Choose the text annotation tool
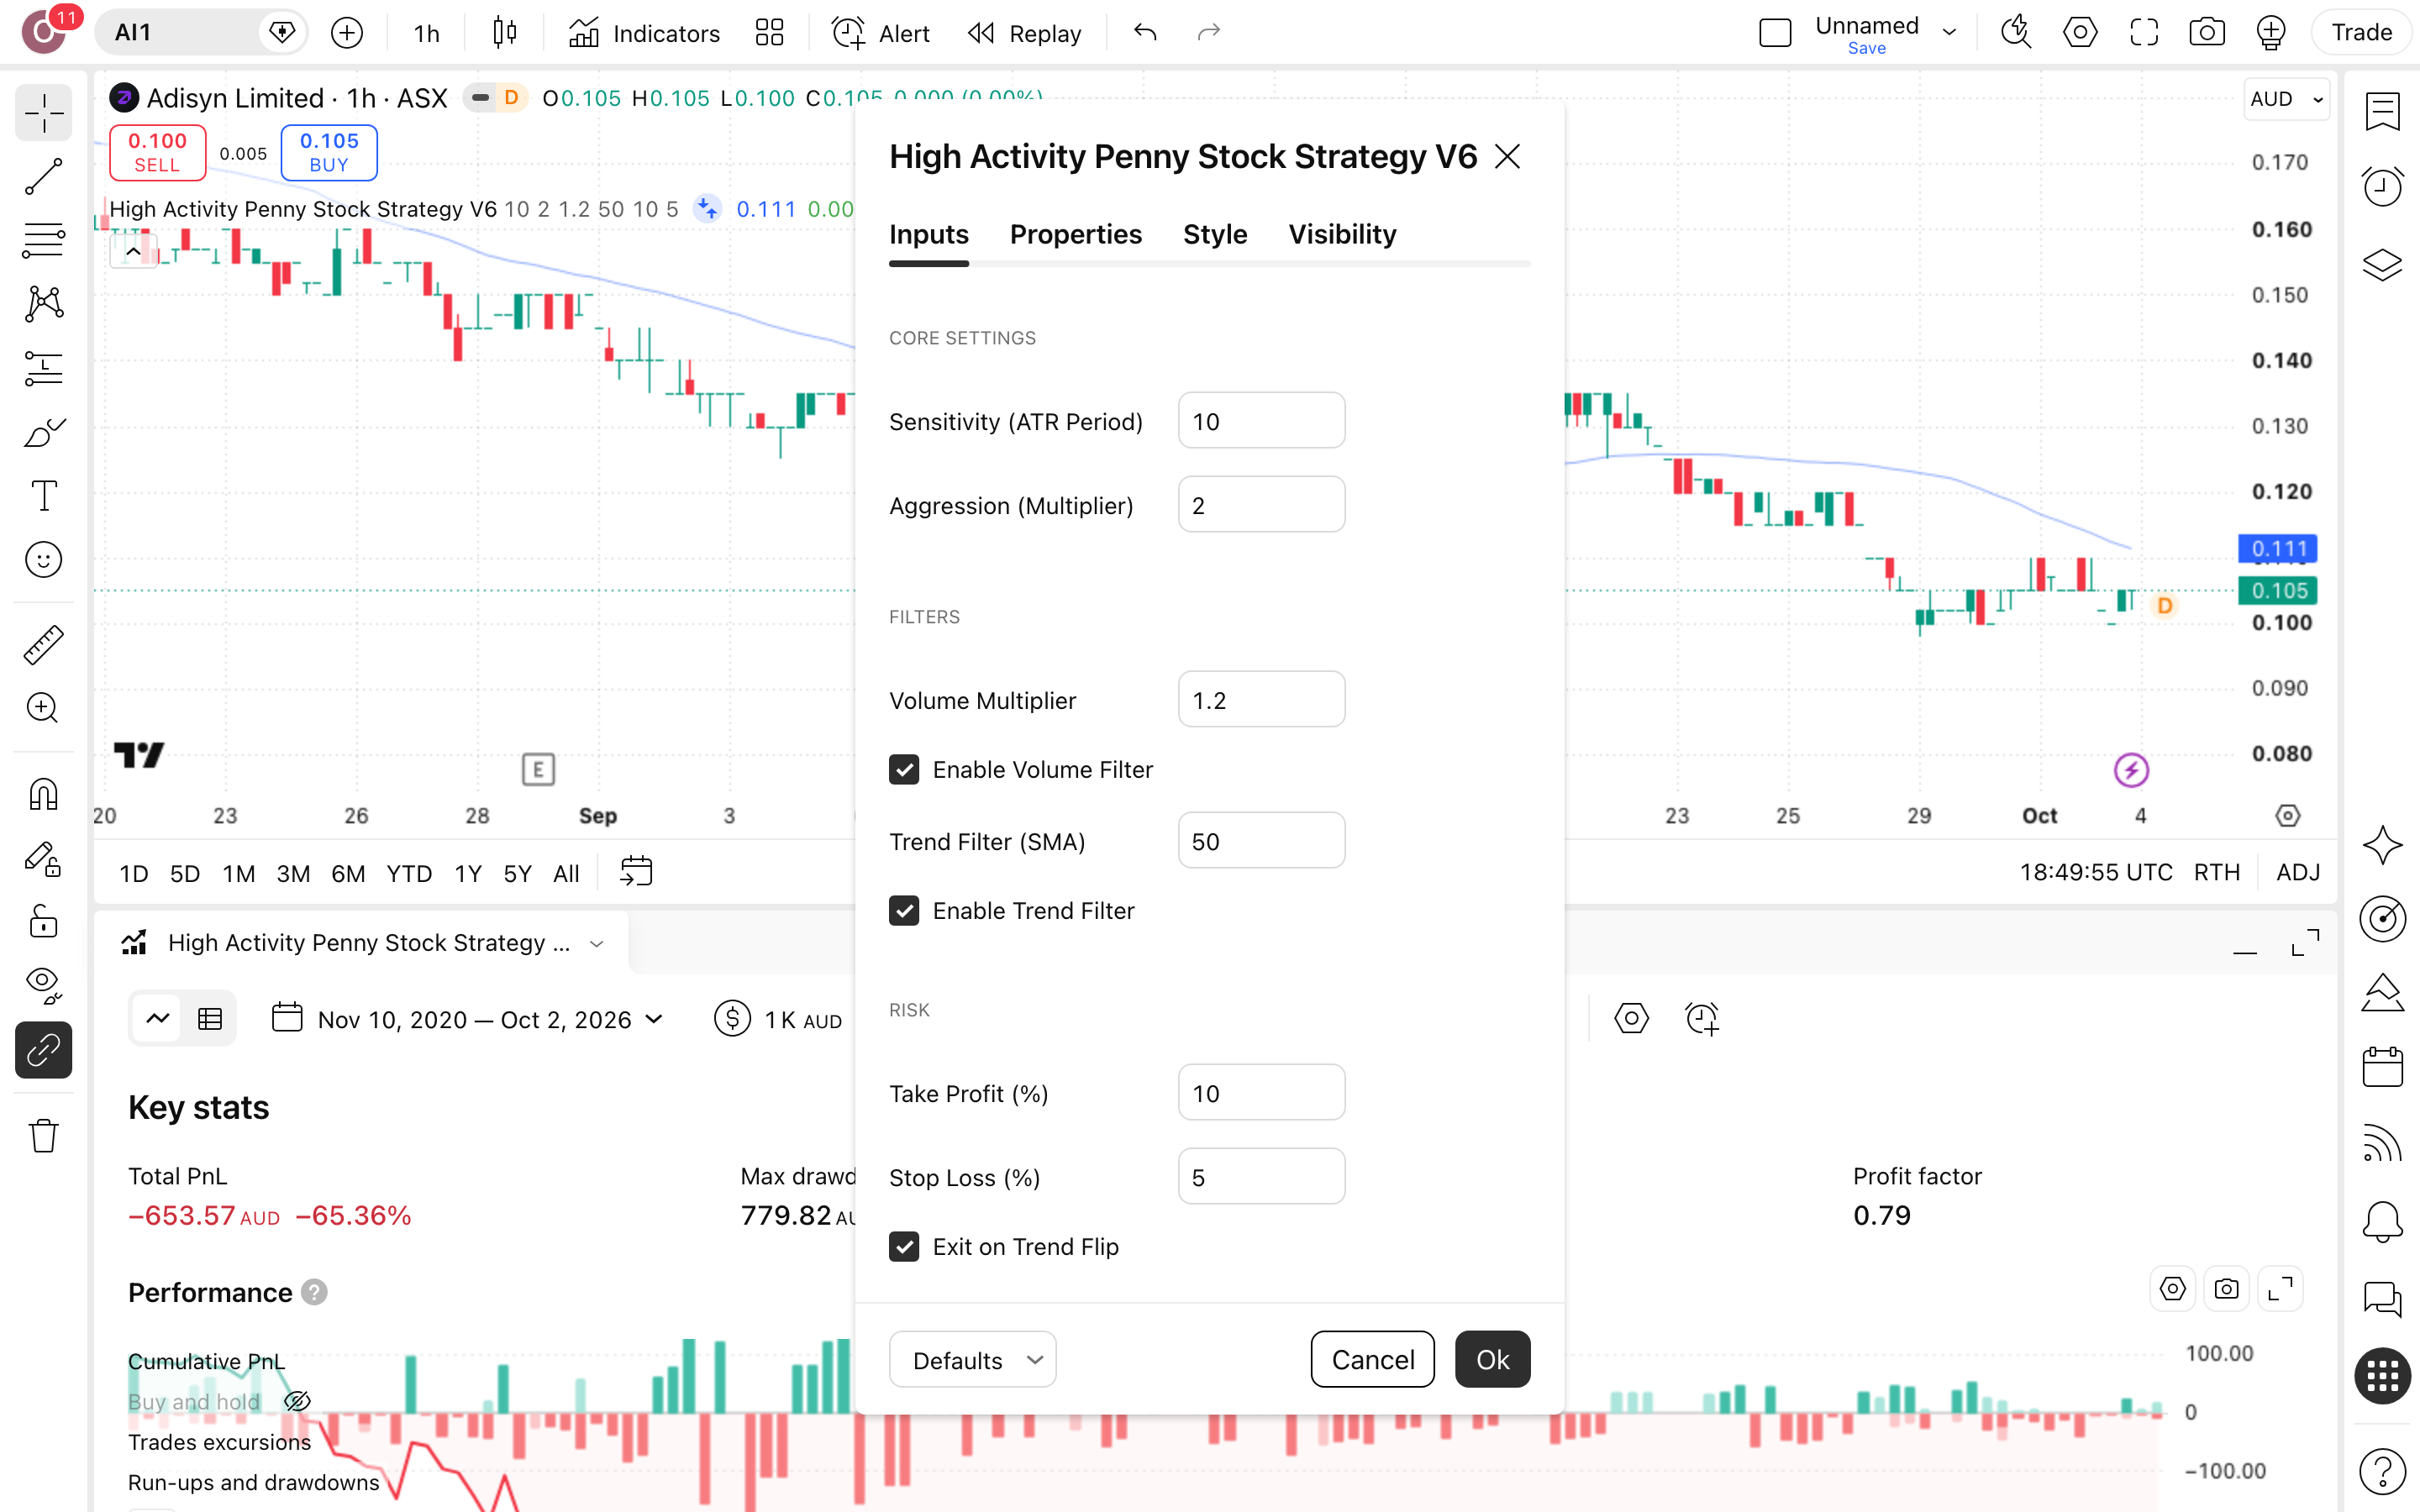 pos(43,496)
